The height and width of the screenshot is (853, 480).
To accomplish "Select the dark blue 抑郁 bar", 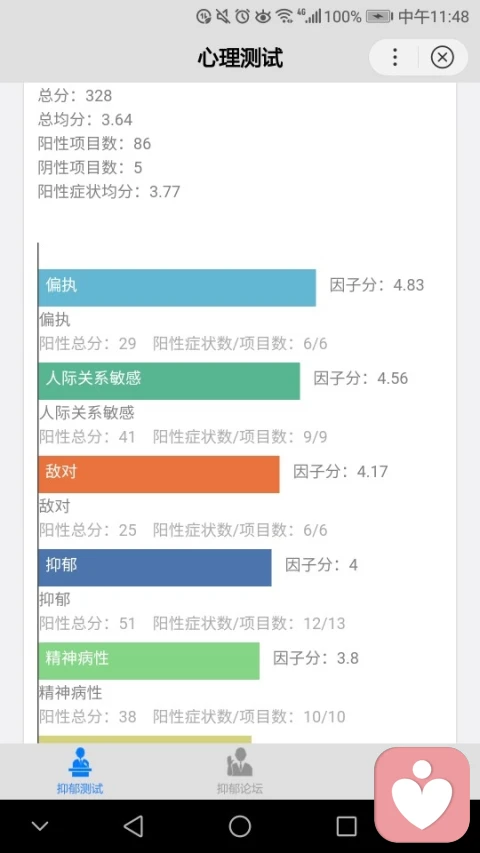I will click(155, 567).
